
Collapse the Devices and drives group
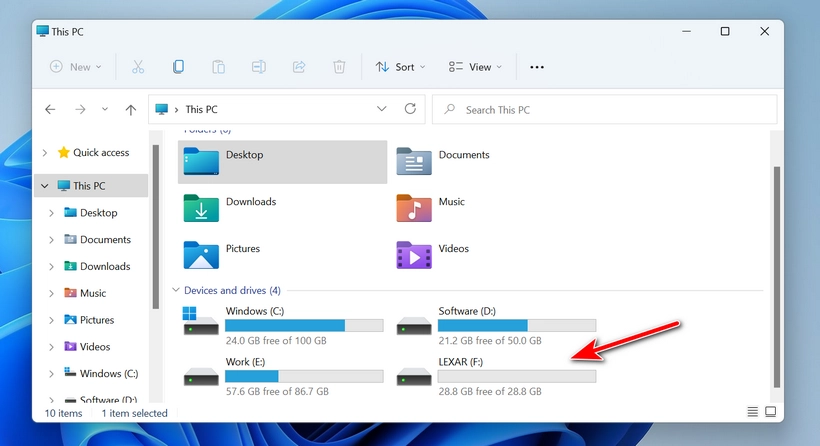pyautogui.click(x=176, y=290)
